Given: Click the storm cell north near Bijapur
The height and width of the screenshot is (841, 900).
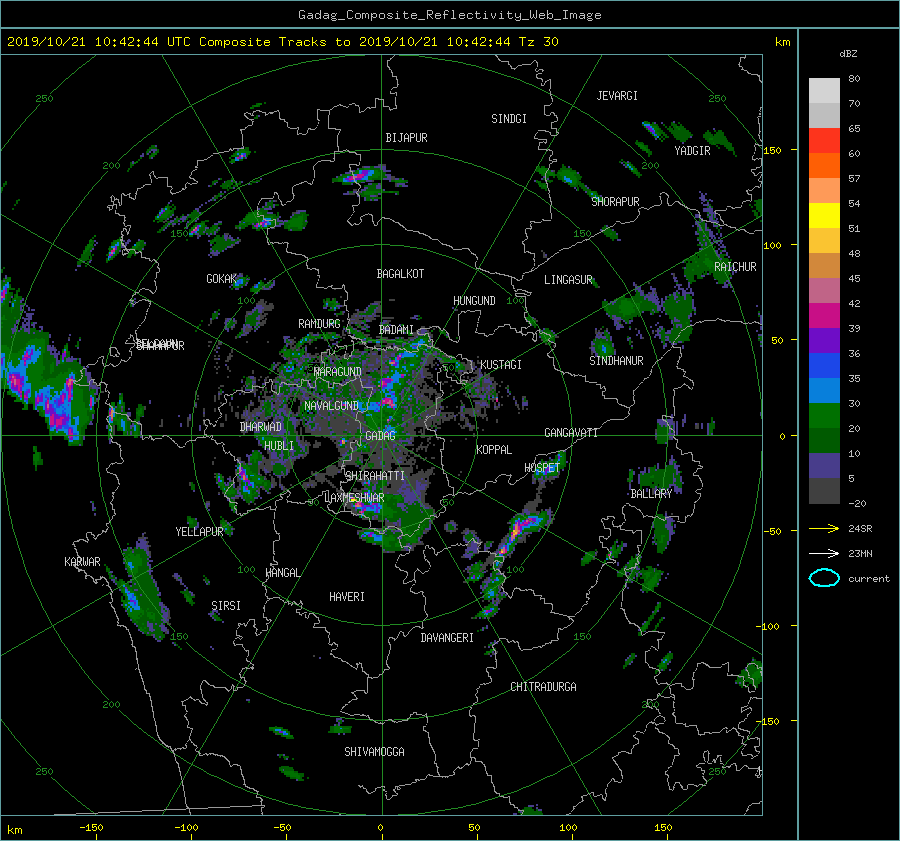Looking at the screenshot, I should point(367,176).
